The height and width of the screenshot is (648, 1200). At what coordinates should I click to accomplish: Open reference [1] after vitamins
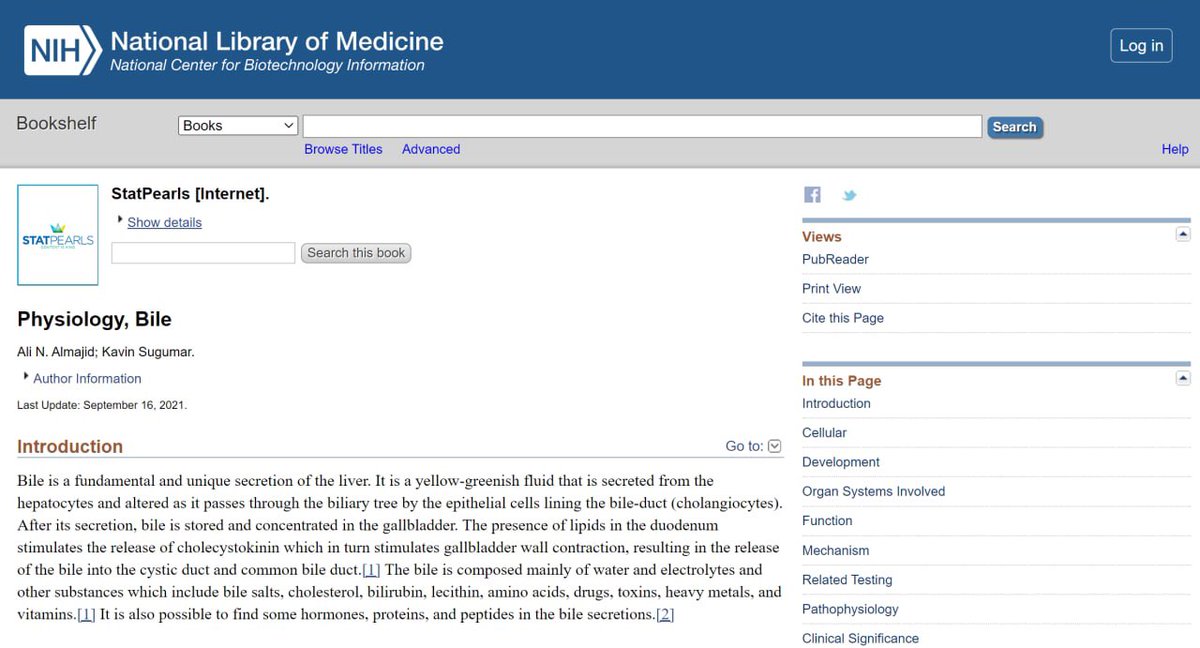[86, 614]
